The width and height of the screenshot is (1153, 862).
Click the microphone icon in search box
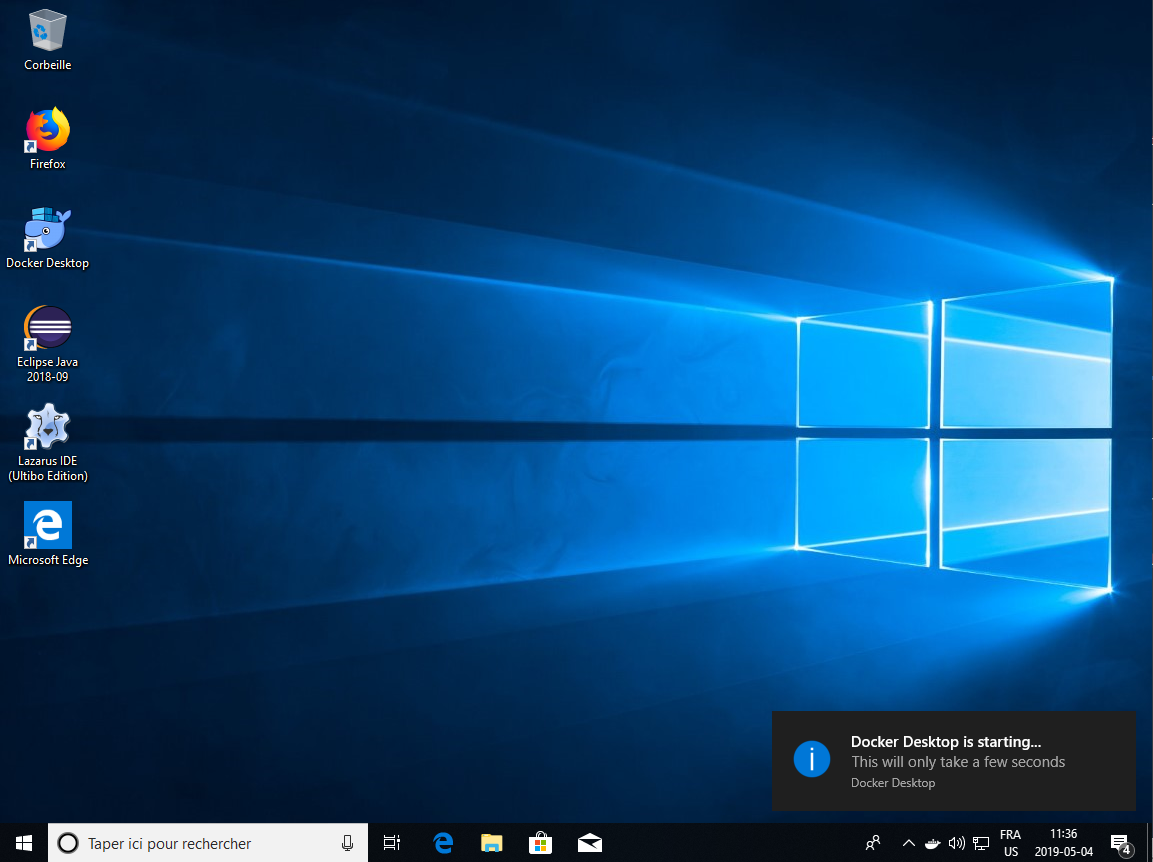pos(347,843)
